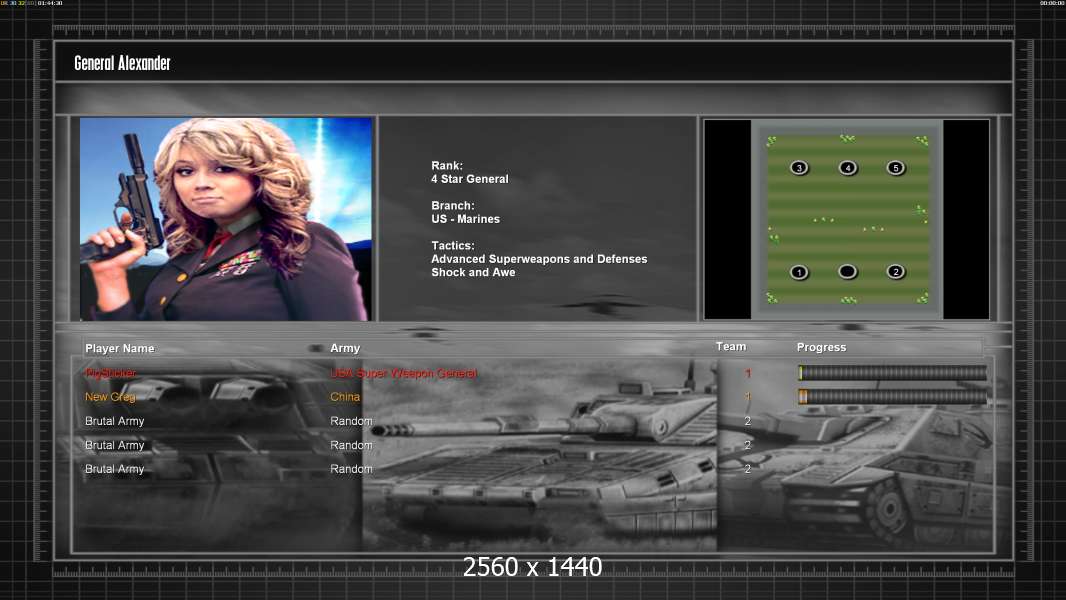
Task: Click the green map preview thumbnail
Action: click(847, 219)
